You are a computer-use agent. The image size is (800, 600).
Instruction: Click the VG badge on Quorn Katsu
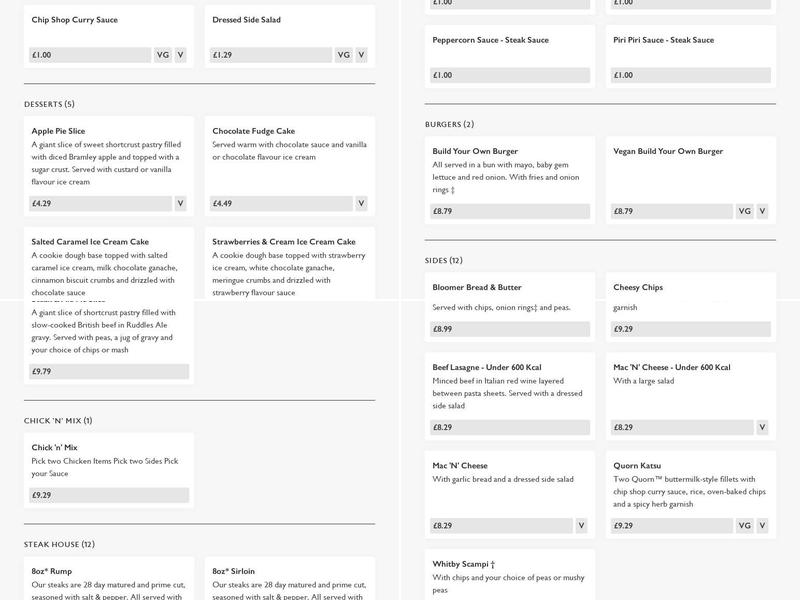pyautogui.click(x=744, y=525)
